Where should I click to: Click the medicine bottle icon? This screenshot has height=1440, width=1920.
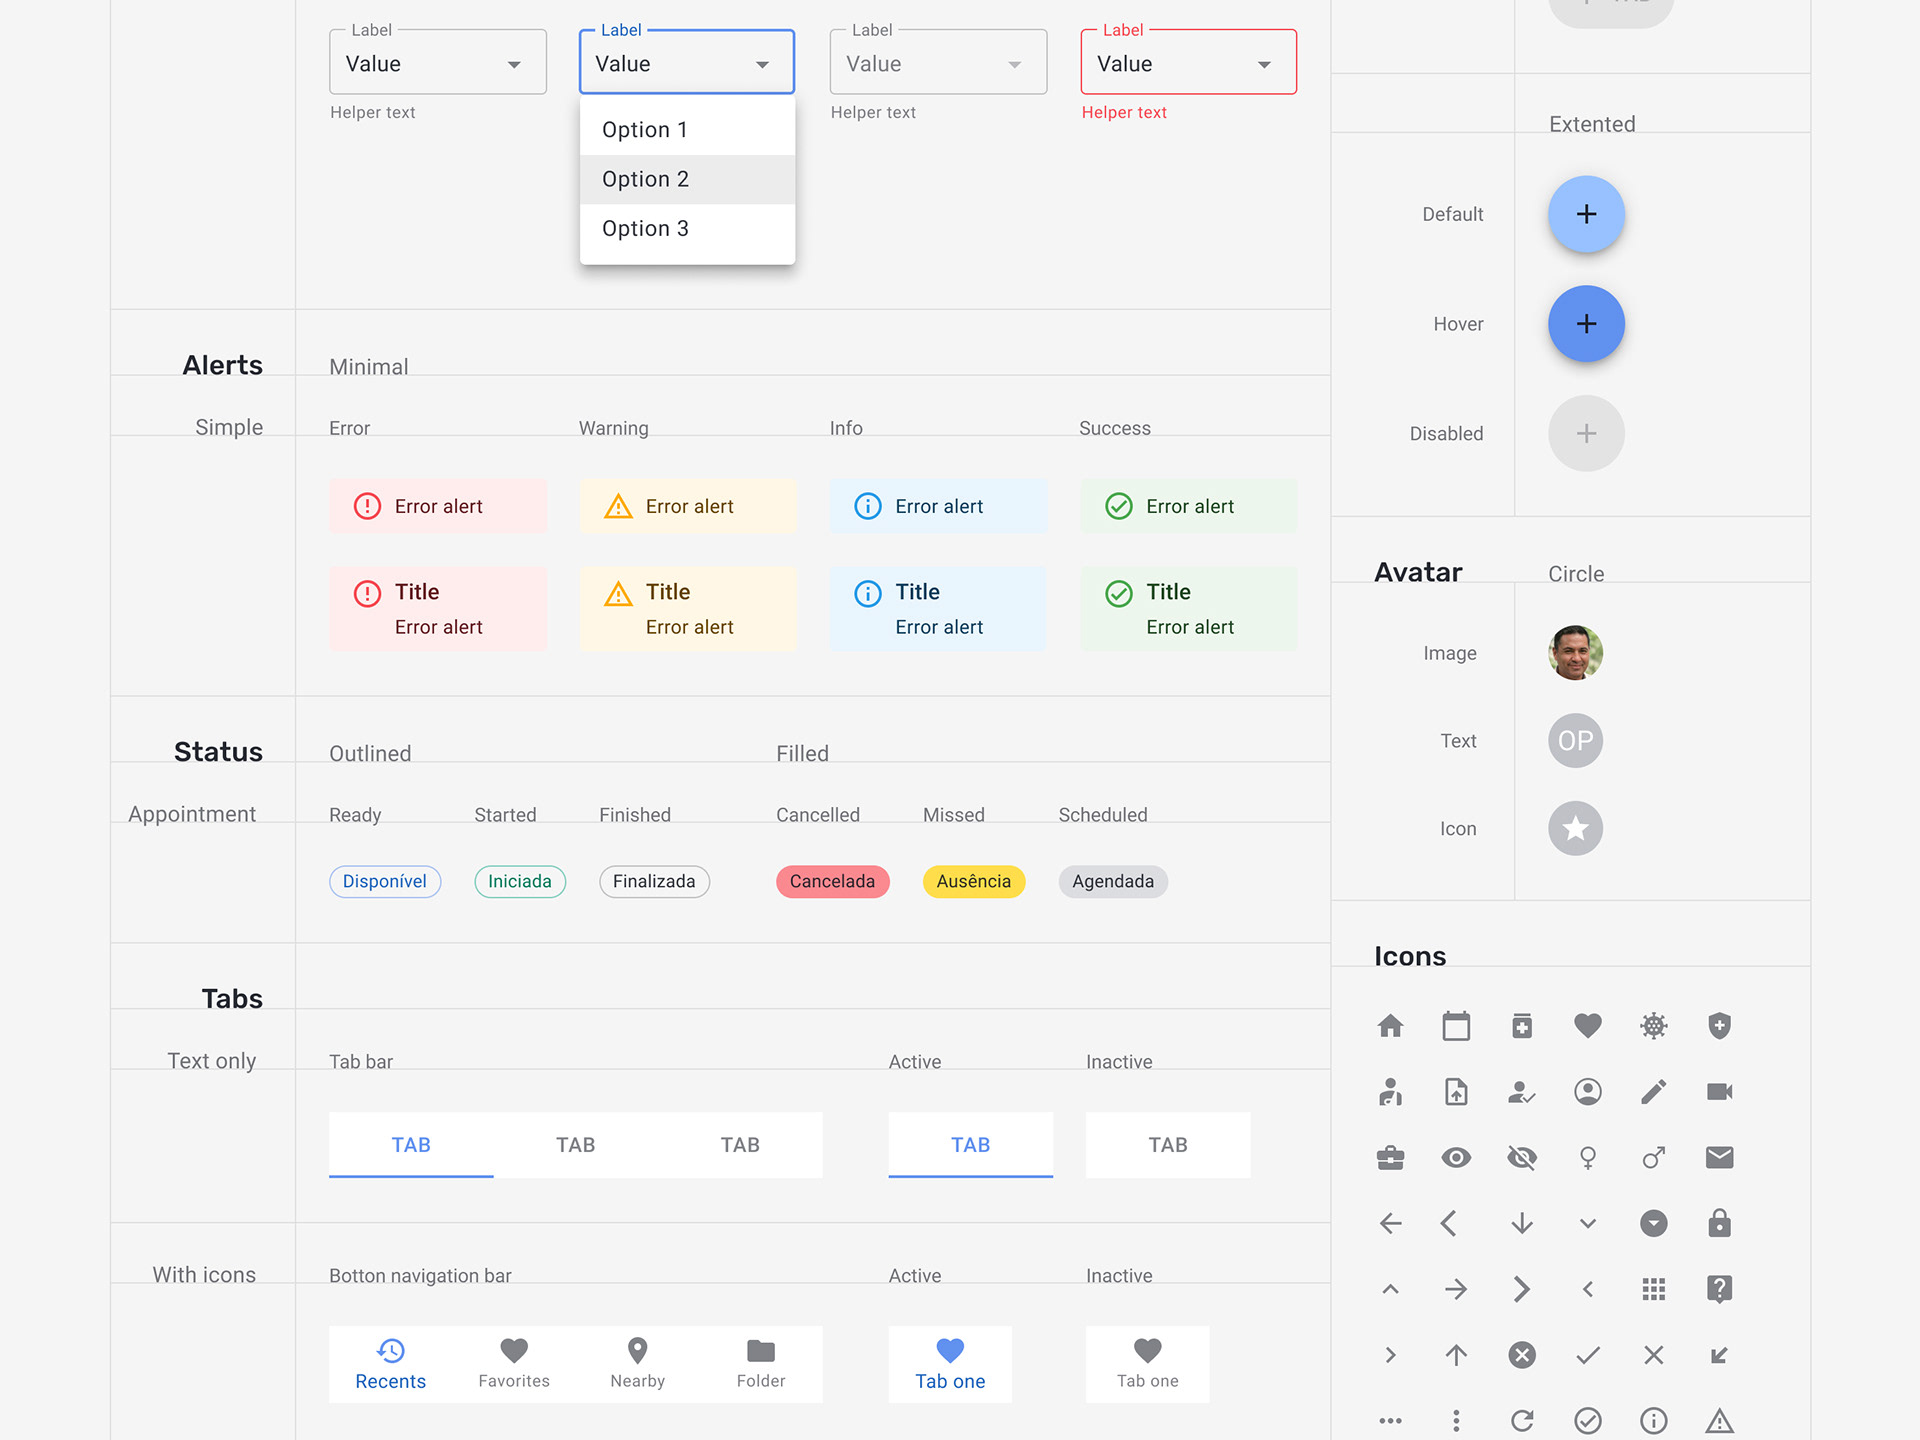pyautogui.click(x=1521, y=1026)
